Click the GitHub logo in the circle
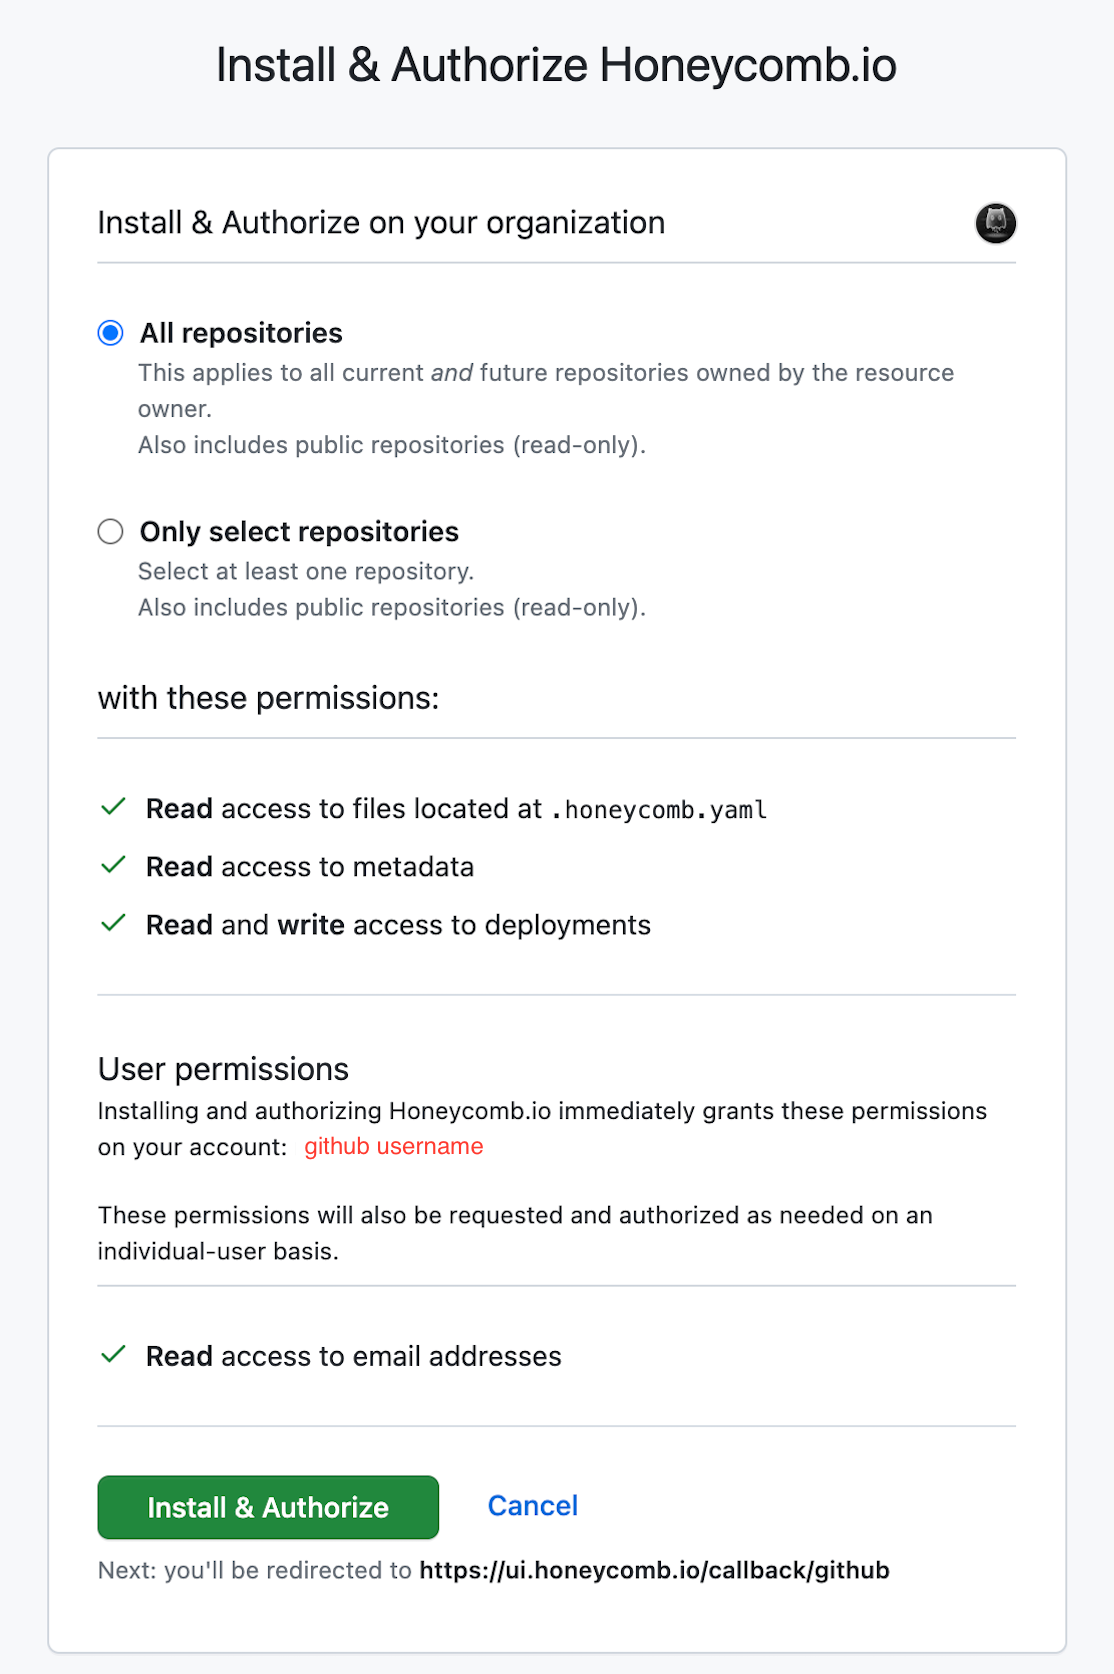1114x1674 pixels. point(995,223)
